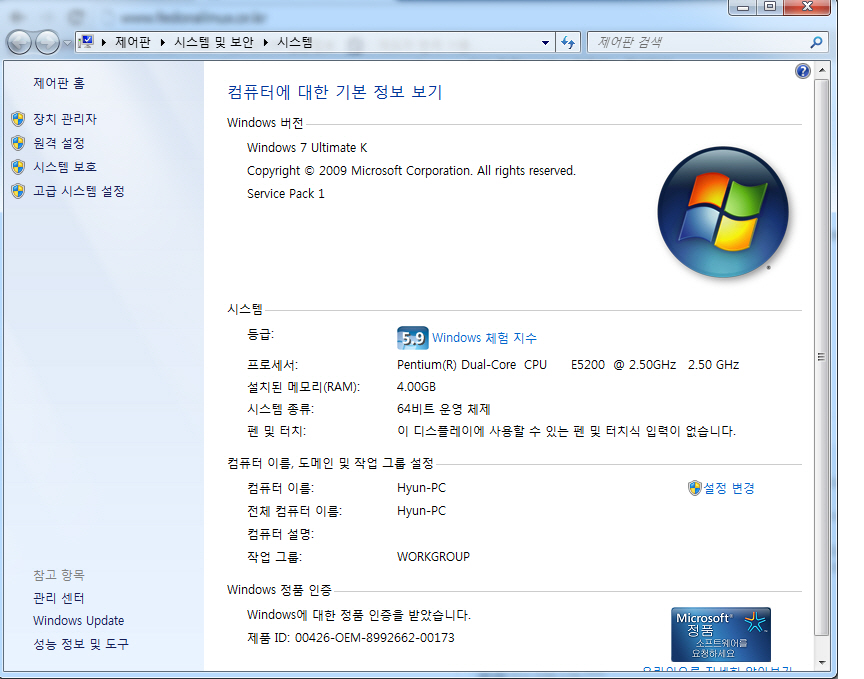Click the refresh button beside address bar
The image size is (864, 679).
click(x=568, y=42)
